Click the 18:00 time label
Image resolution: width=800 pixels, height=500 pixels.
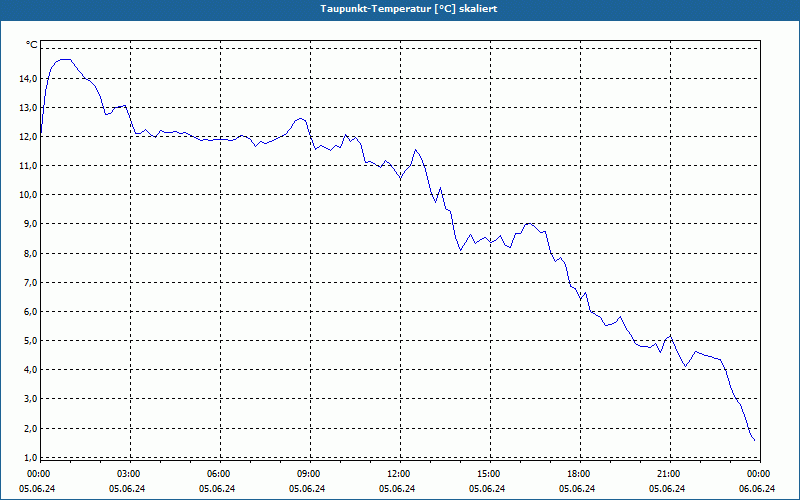[x=579, y=474]
